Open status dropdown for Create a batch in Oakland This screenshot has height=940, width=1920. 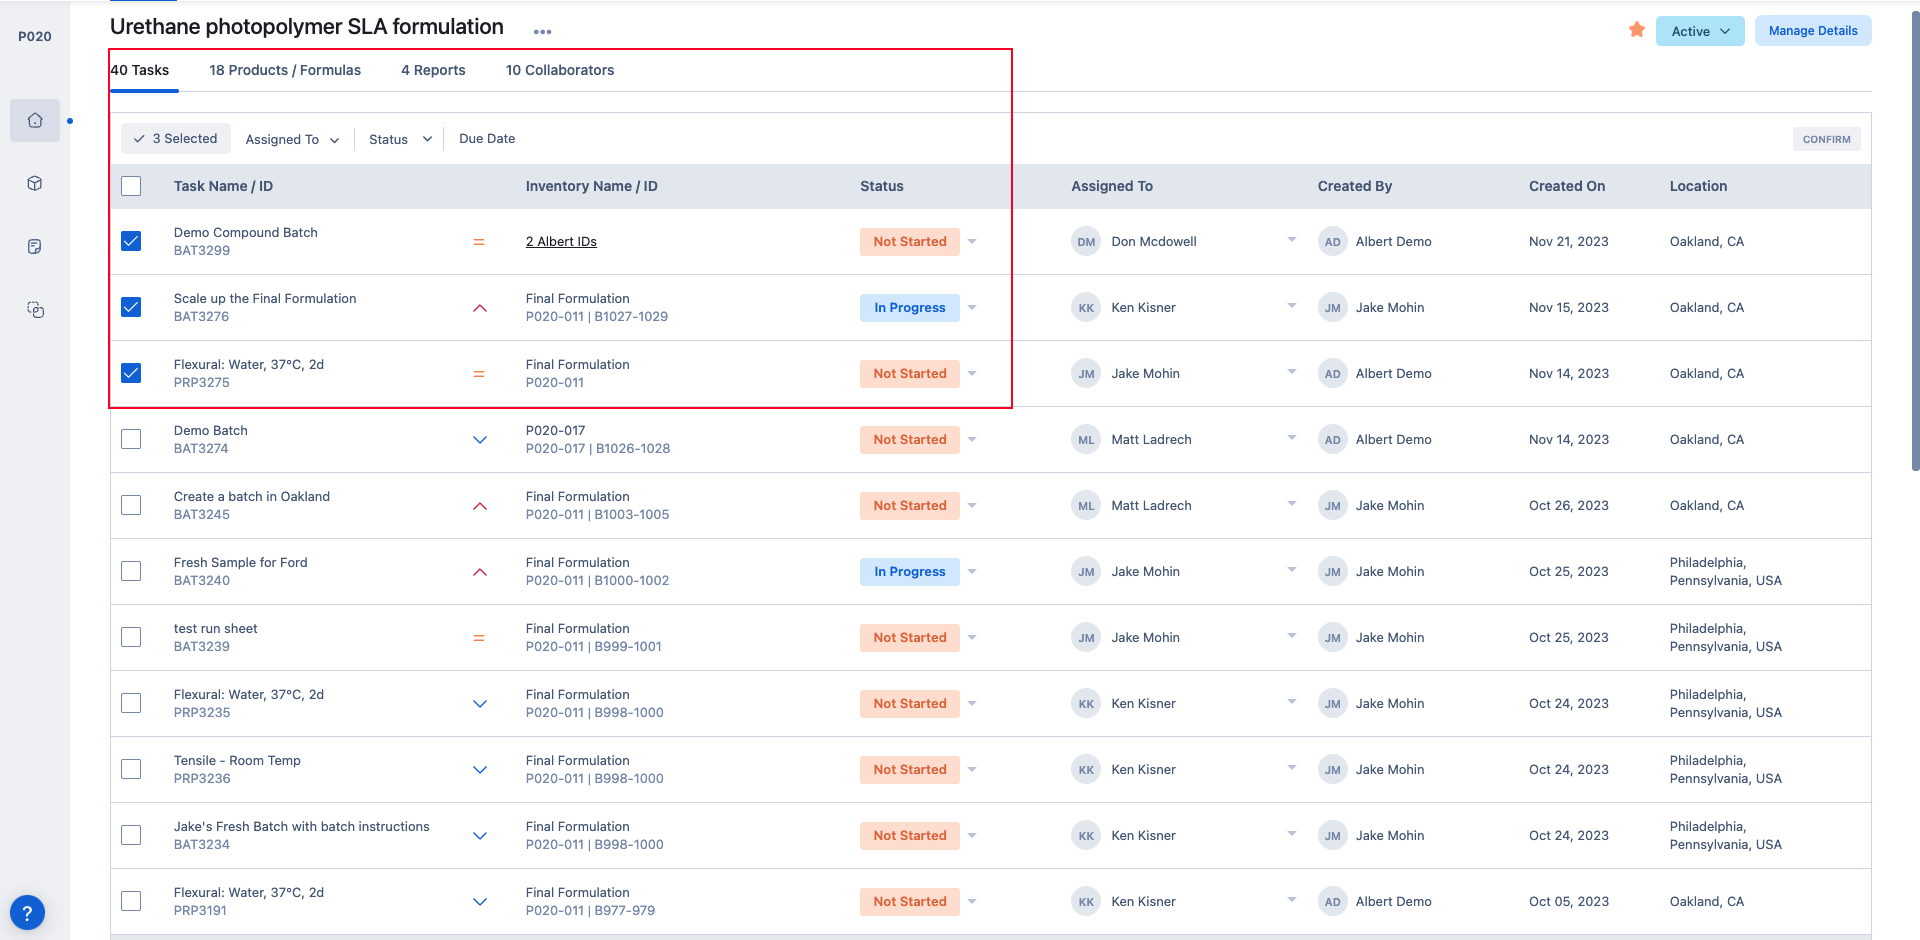tap(972, 506)
